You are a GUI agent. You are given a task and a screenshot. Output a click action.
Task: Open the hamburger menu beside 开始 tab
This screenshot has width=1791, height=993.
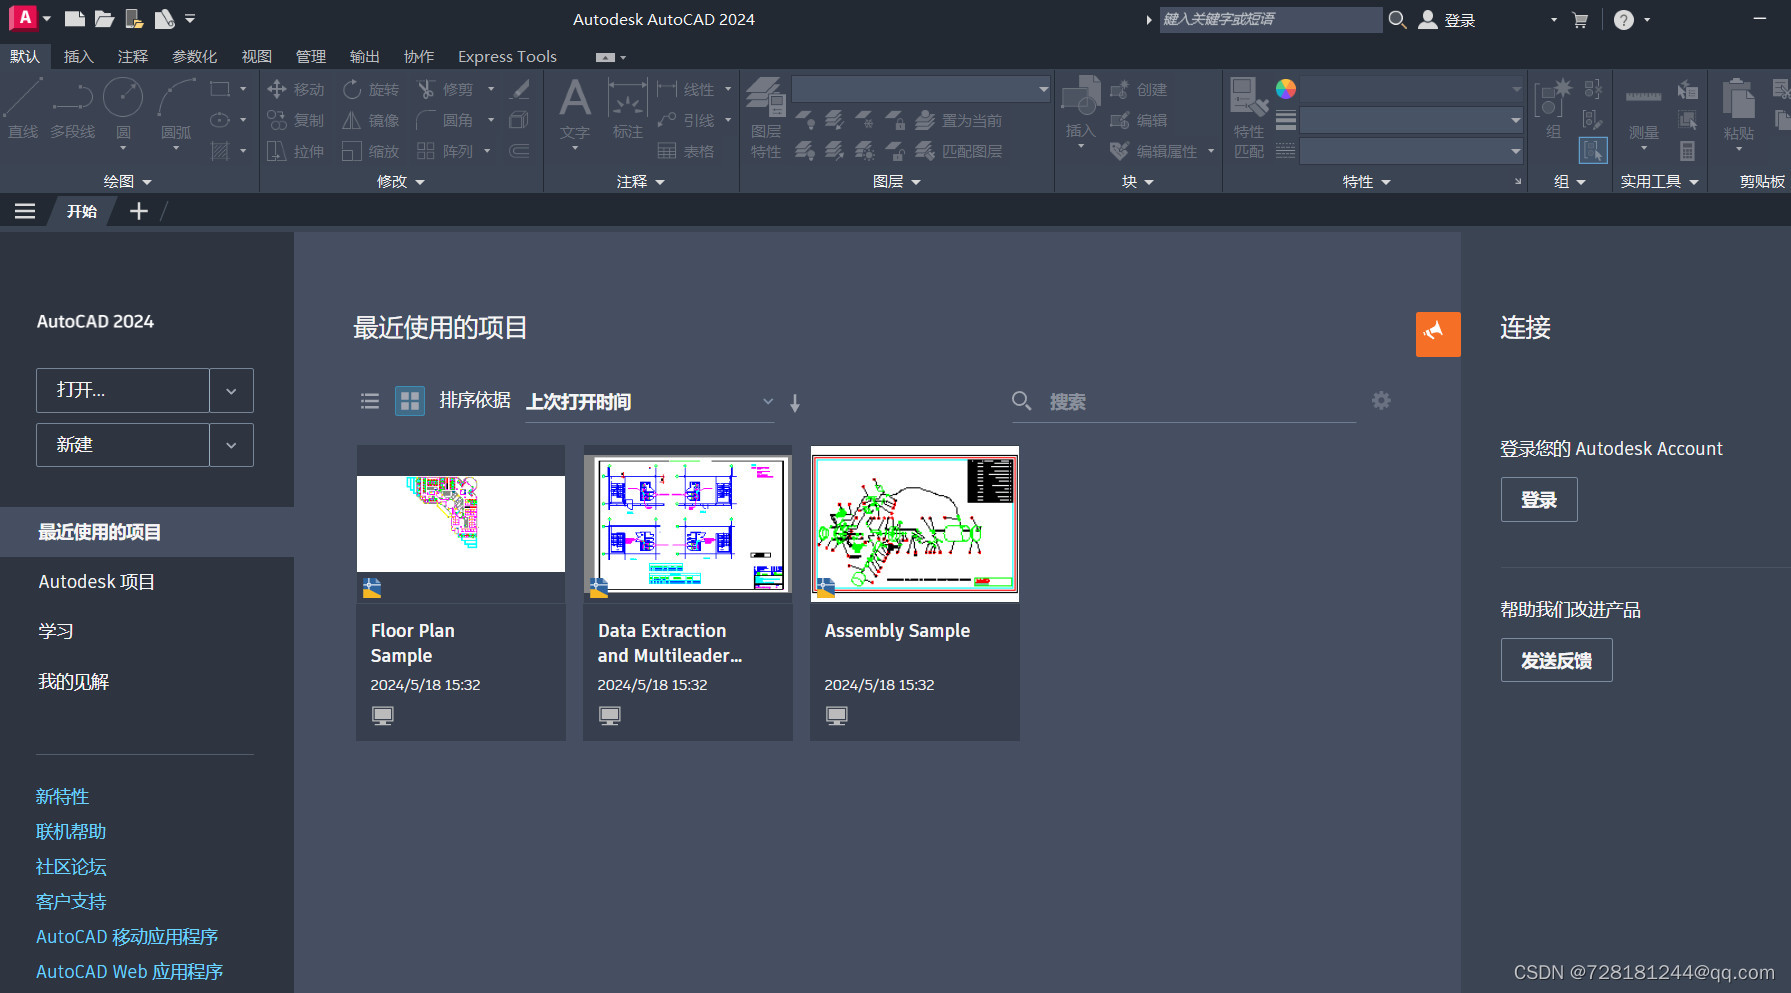[x=25, y=211]
